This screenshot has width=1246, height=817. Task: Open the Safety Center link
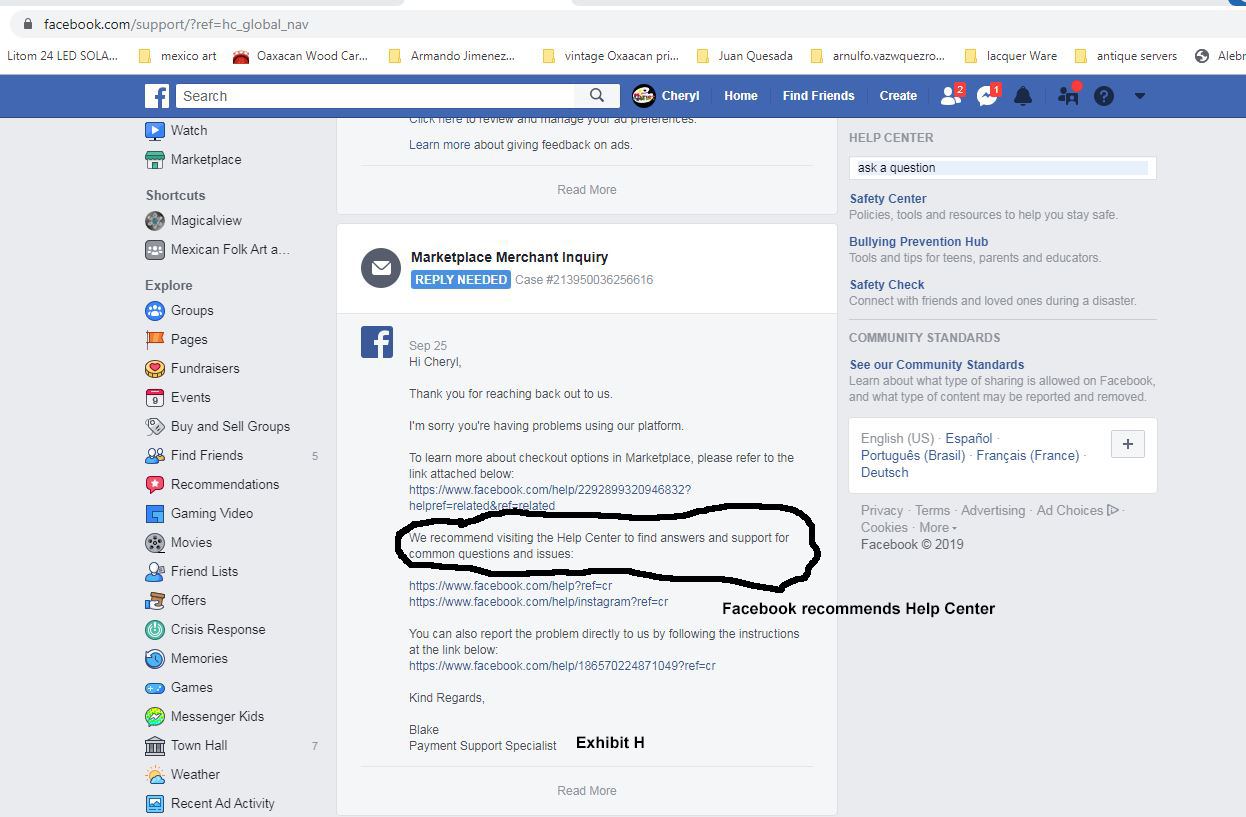click(888, 199)
